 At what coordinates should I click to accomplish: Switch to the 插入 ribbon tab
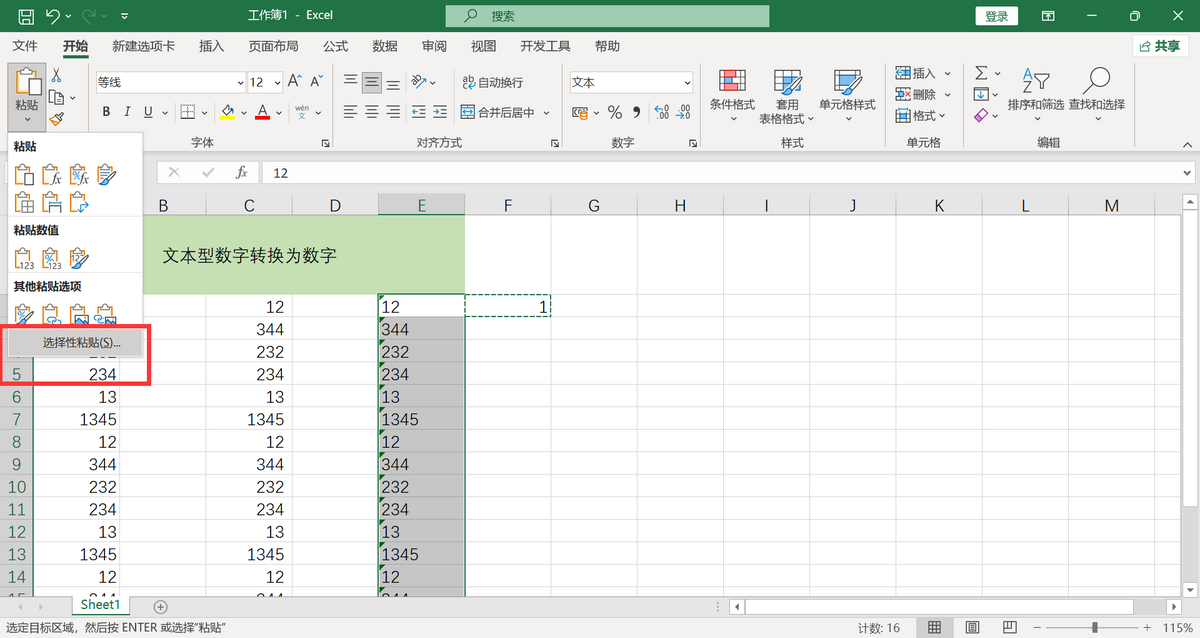(211, 46)
